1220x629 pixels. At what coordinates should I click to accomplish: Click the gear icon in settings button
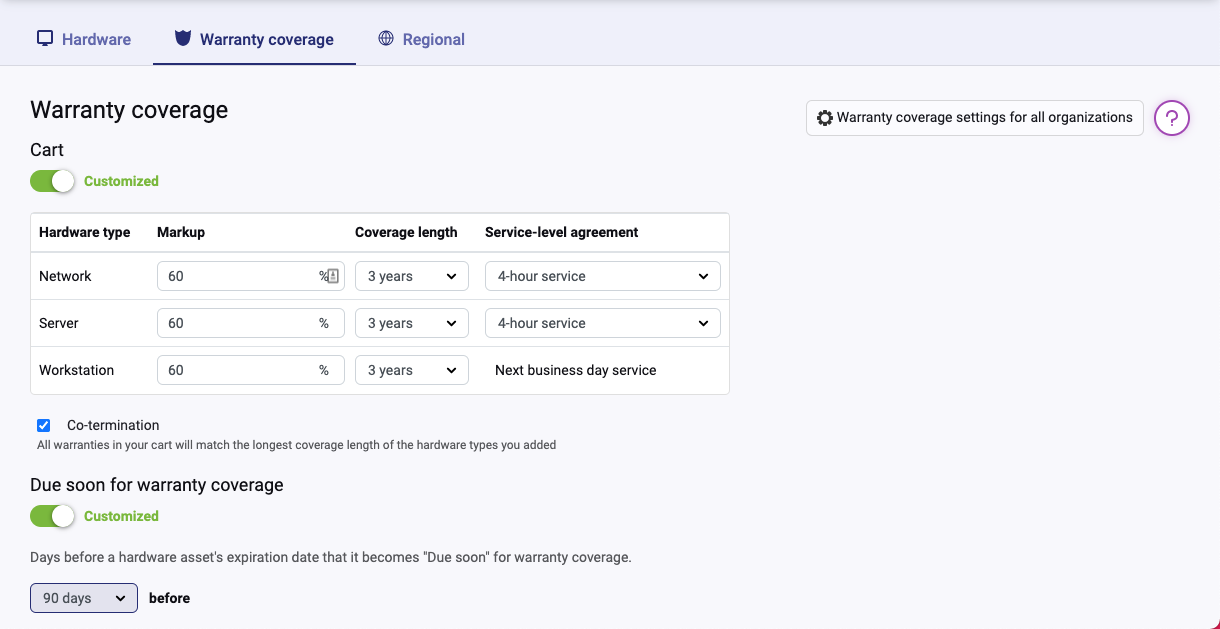pos(825,118)
